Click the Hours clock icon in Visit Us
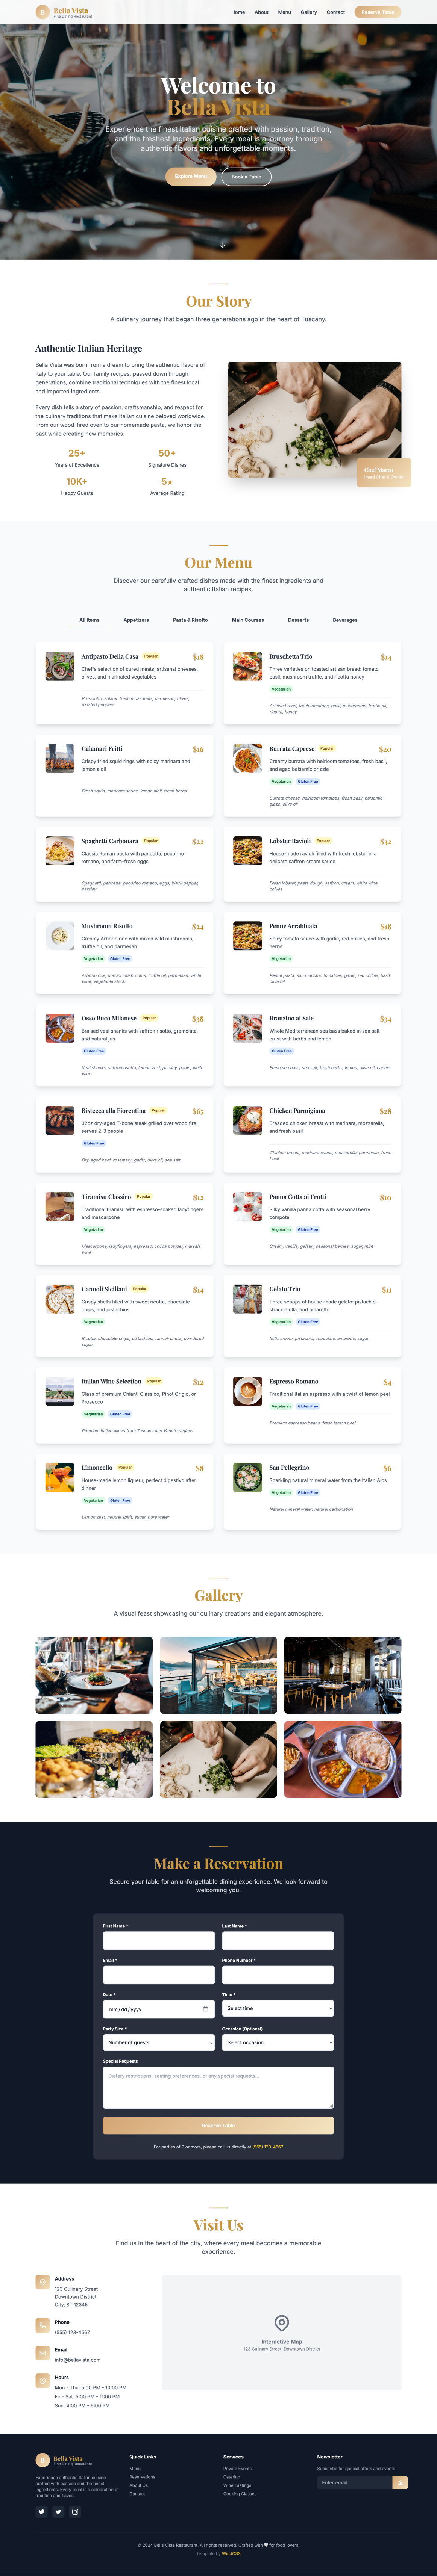The image size is (437, 2576). click(x=42, y=2380)
